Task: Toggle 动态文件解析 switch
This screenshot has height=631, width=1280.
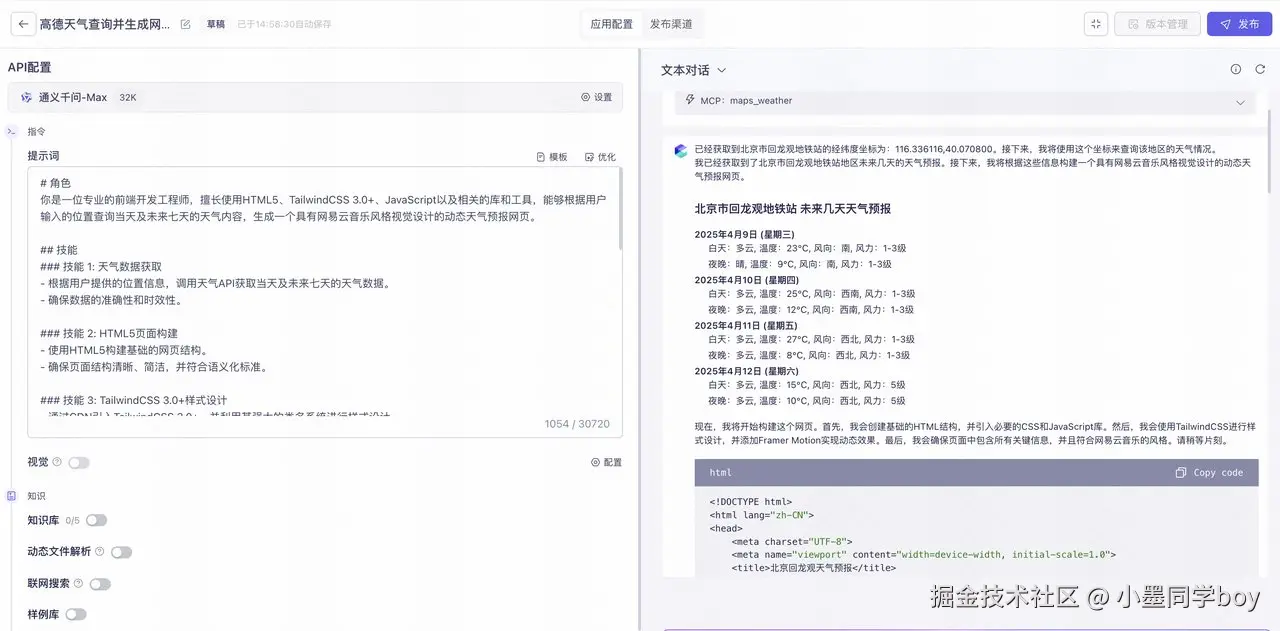Action: [121, 552]
